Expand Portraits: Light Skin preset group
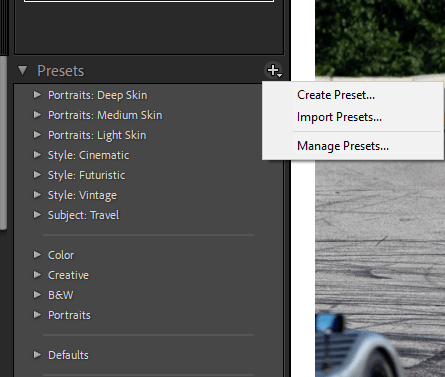Image resolution: width=445 pixels, height=377 pixels. click(x=37, y=135)
